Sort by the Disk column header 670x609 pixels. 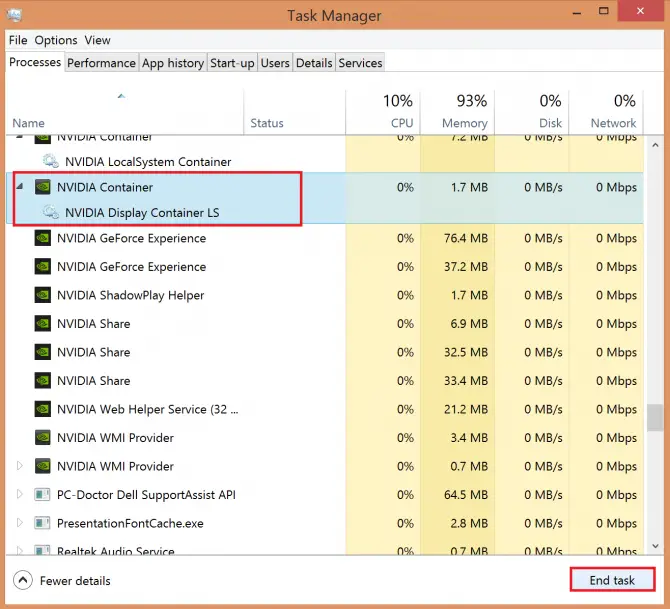pos(532,112)
